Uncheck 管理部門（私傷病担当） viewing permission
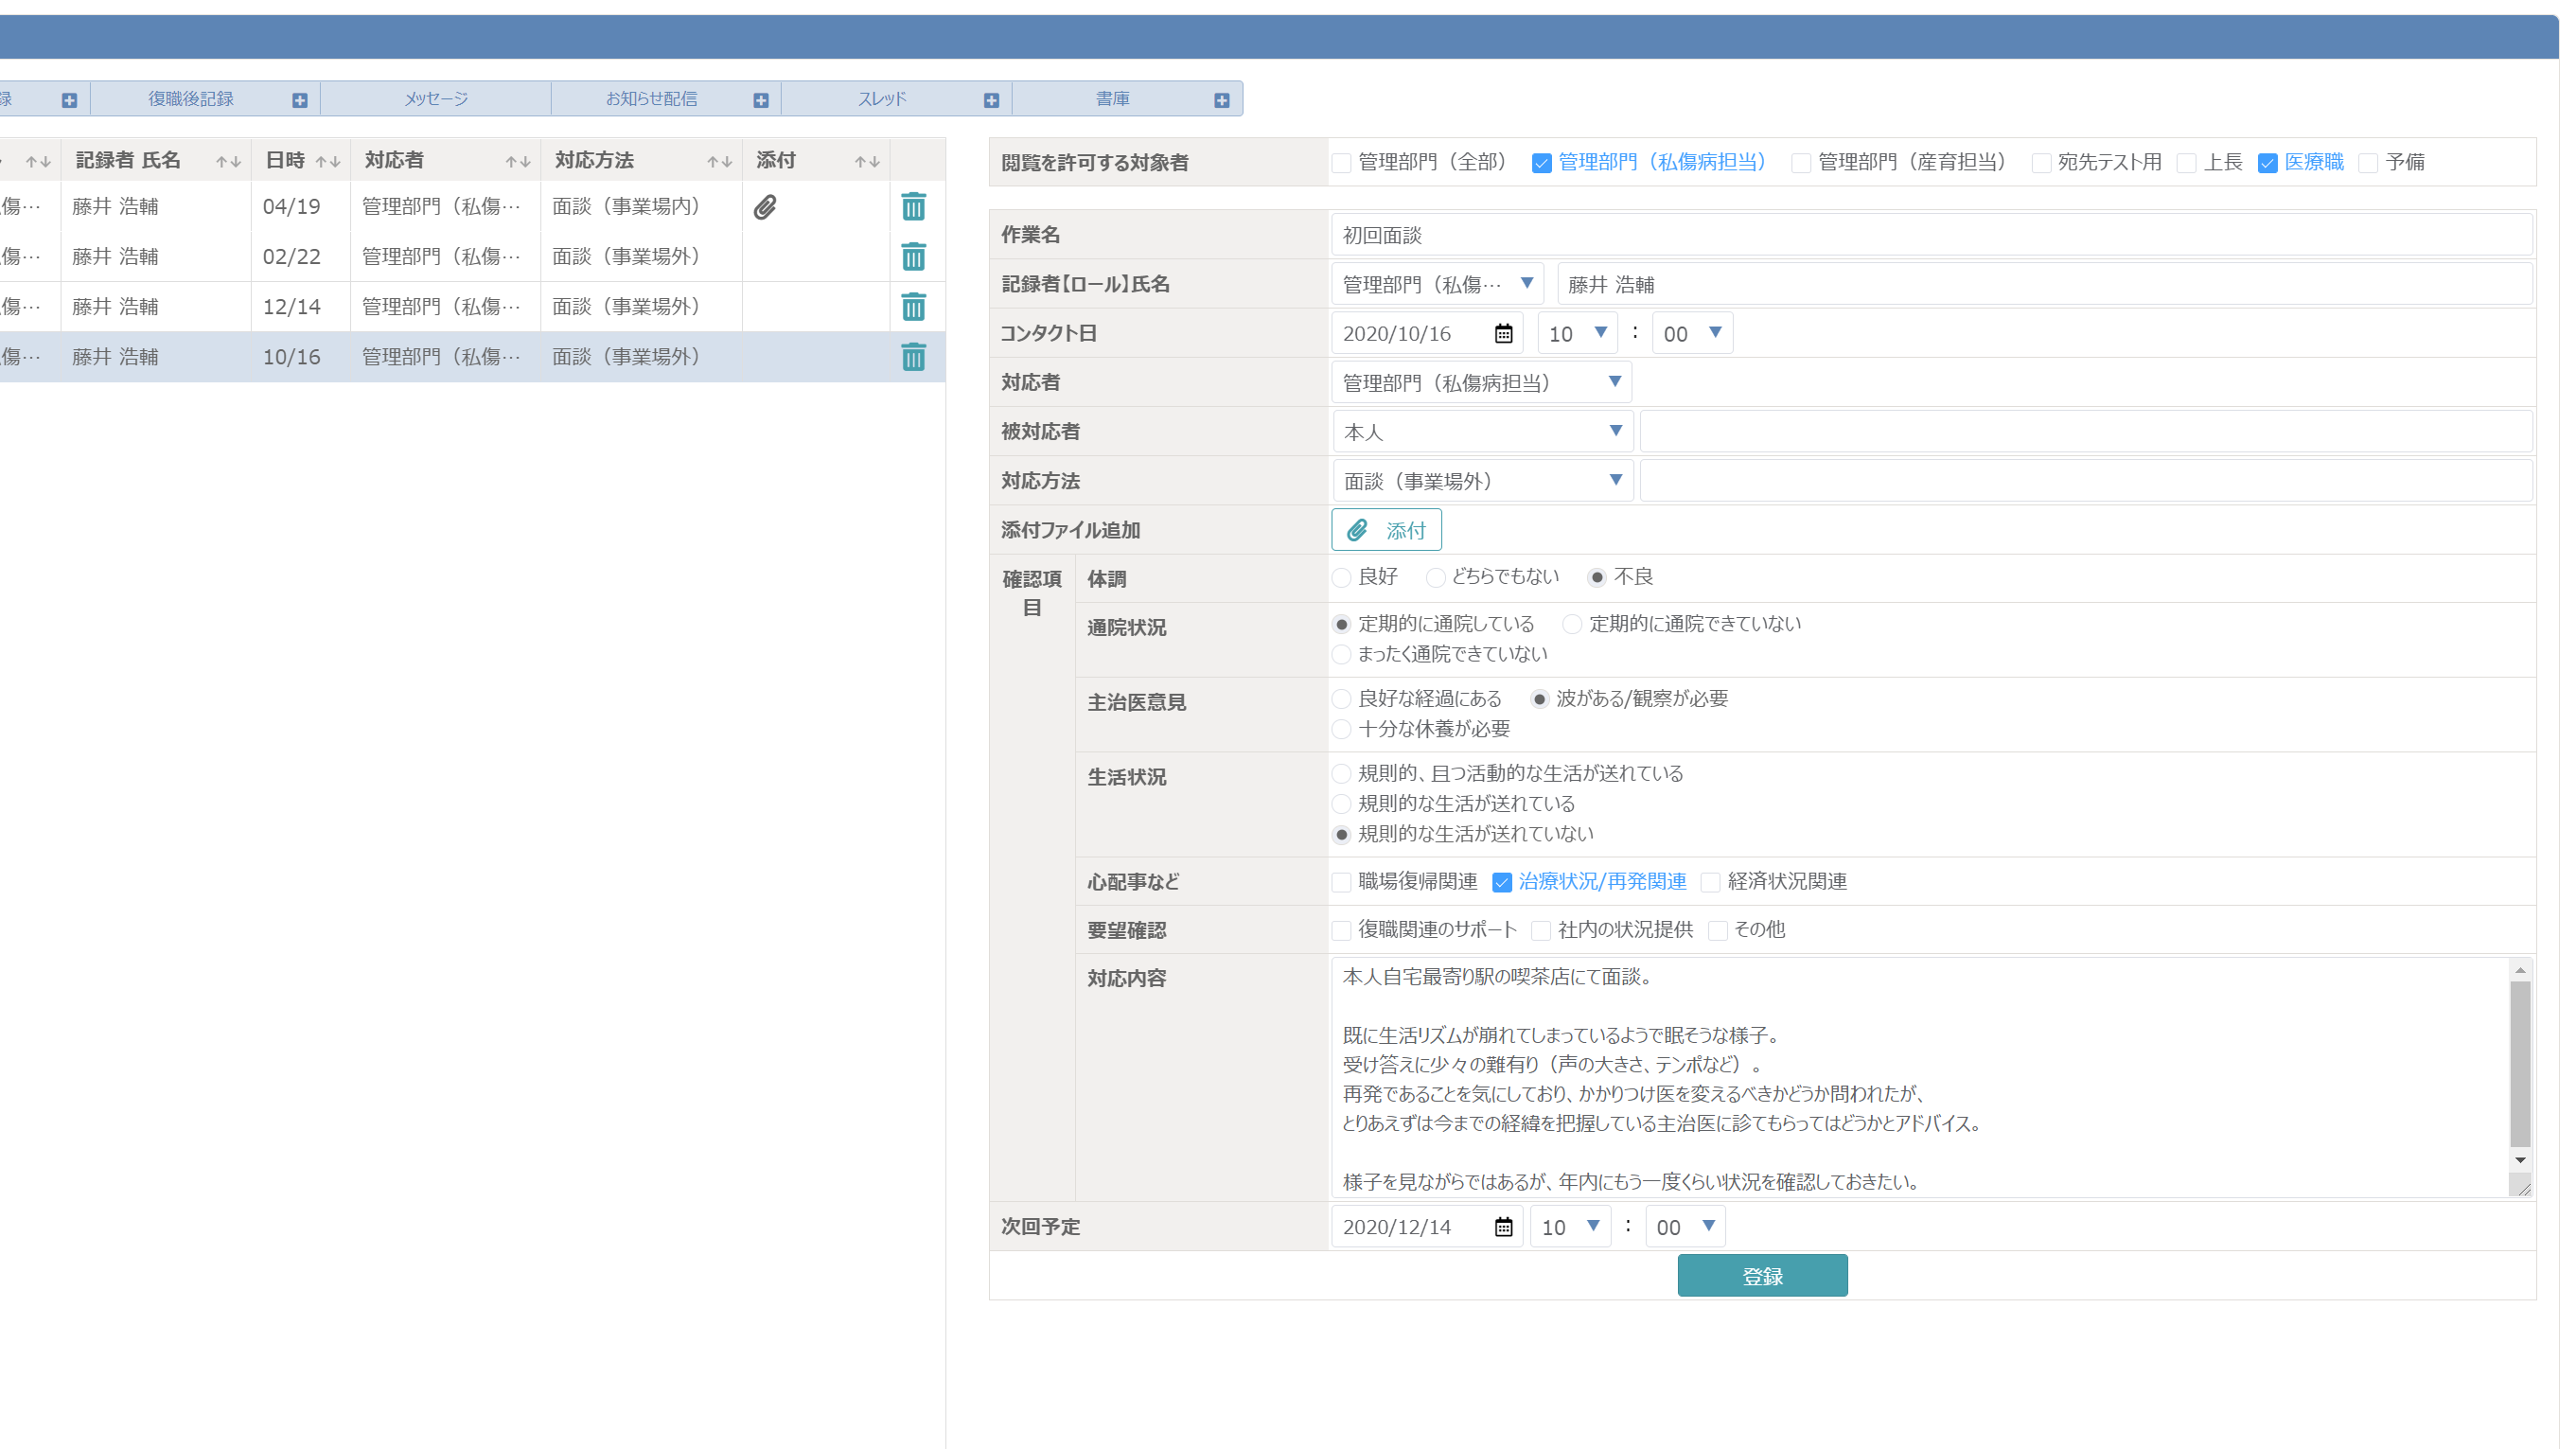The width and height of the screenshot is (2576, 1449). pos(1541,163)
